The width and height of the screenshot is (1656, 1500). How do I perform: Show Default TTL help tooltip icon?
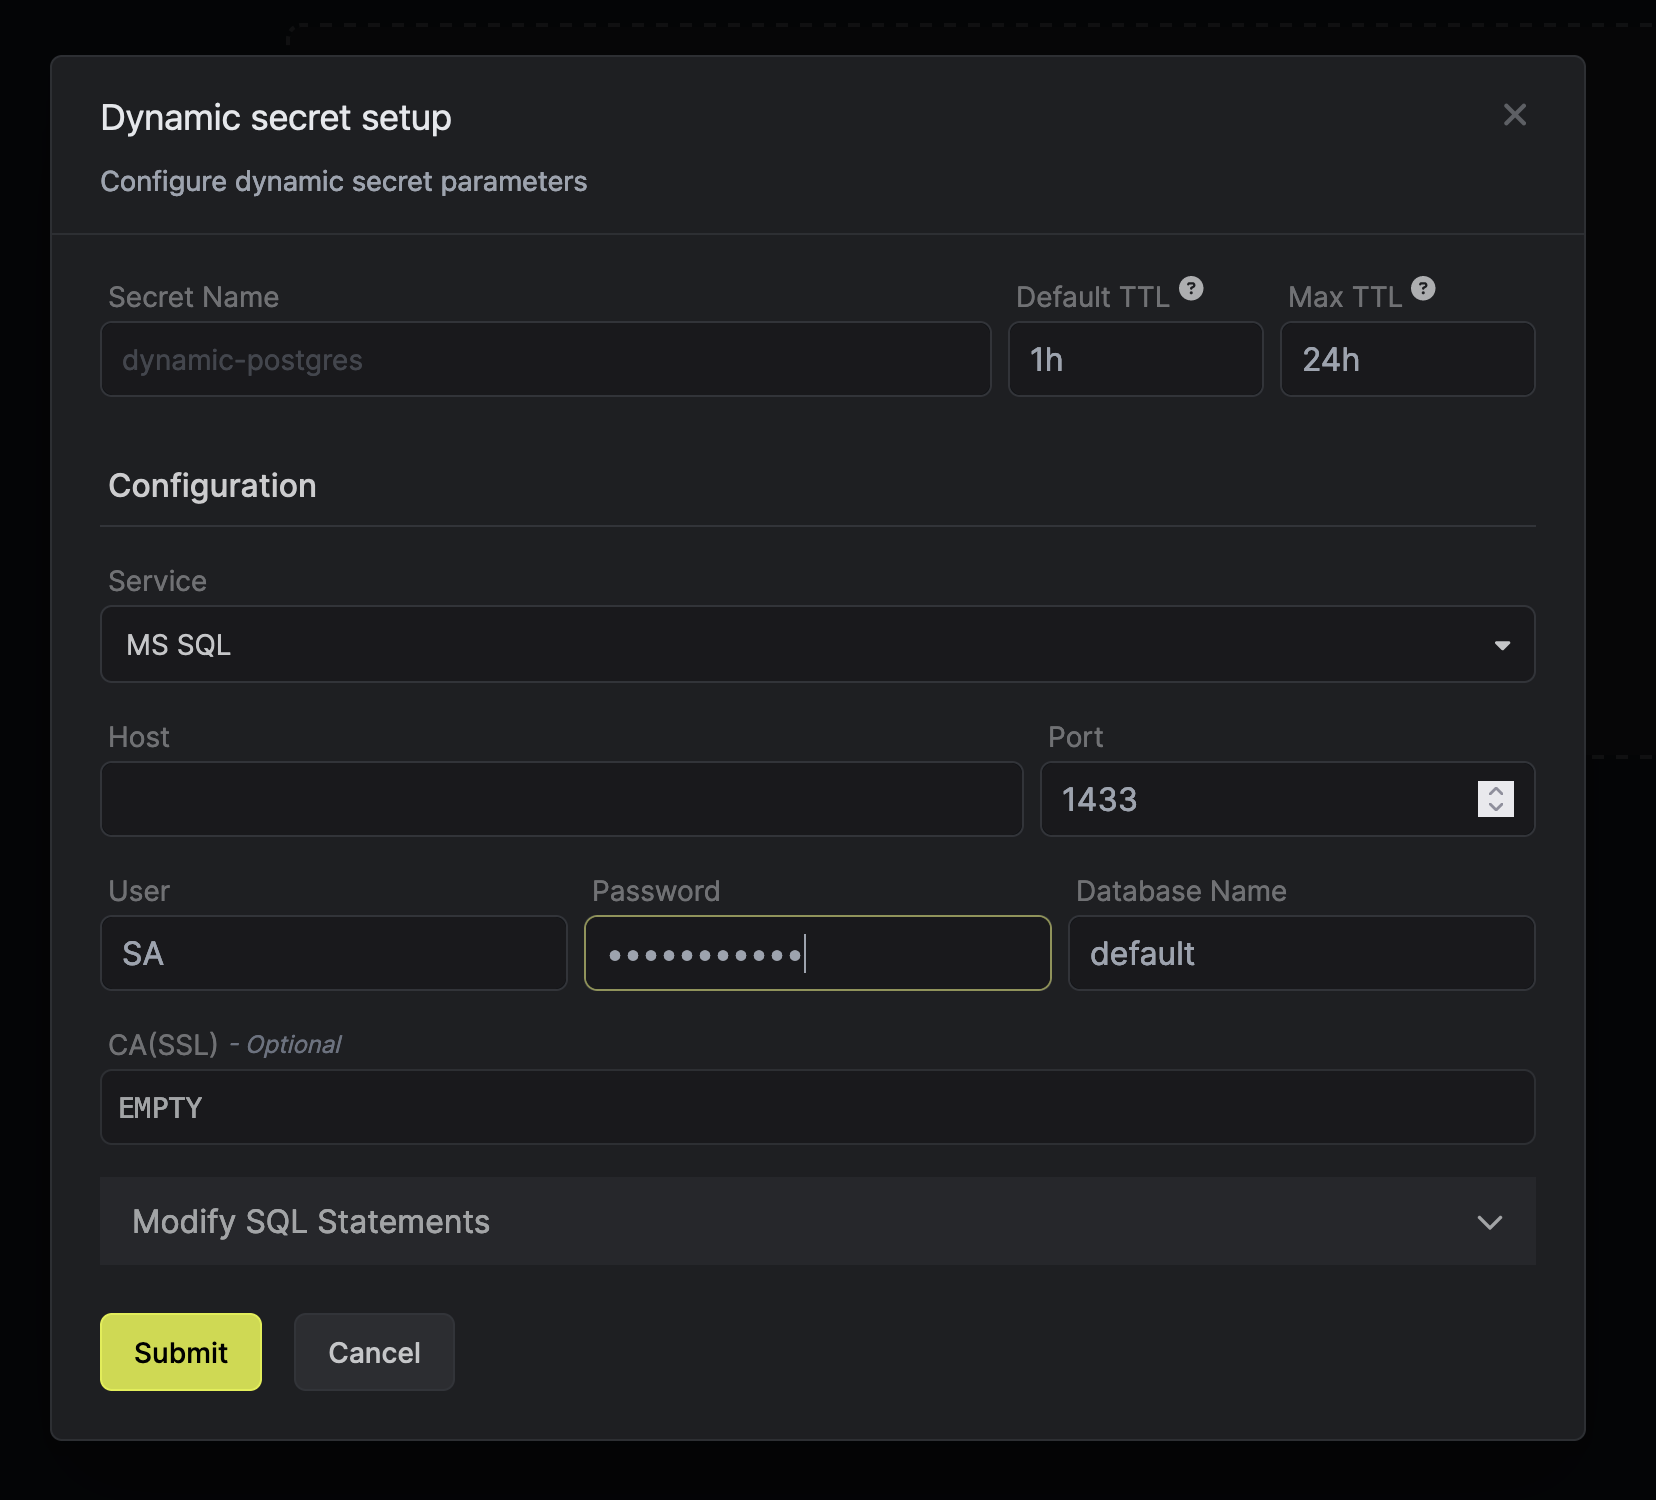1191,289
